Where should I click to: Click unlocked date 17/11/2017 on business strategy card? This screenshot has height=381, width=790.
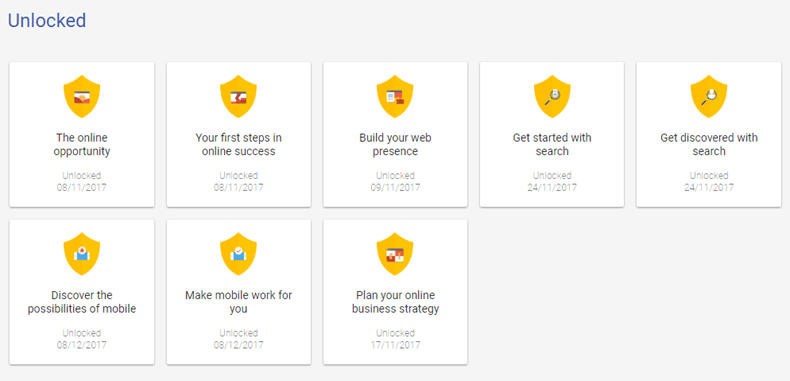[395, 345]
